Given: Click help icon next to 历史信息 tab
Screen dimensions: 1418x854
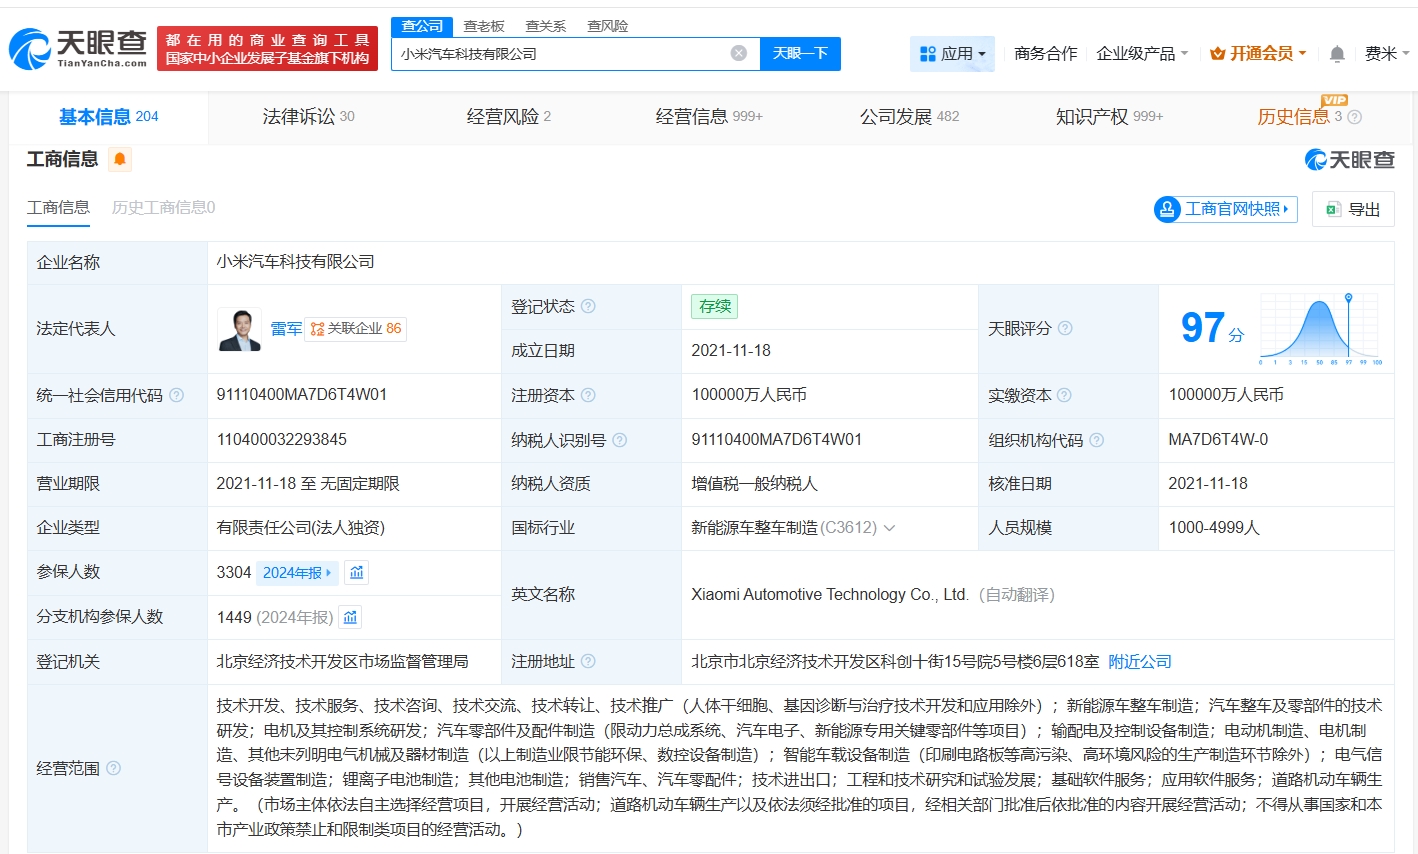Looking at the screenshot, I should coord(1355,117).
